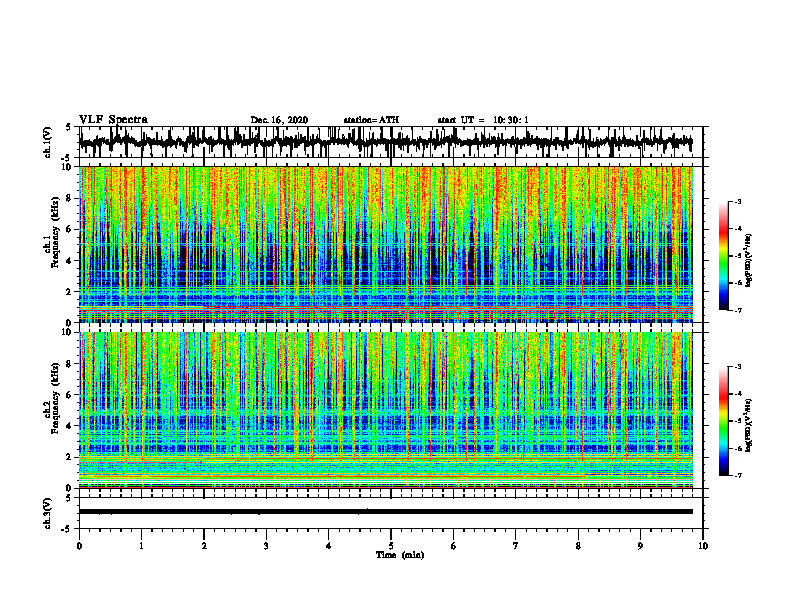
Task: Click the log(PSD) label beside ch.1 color bar
Action: point(749,260)
